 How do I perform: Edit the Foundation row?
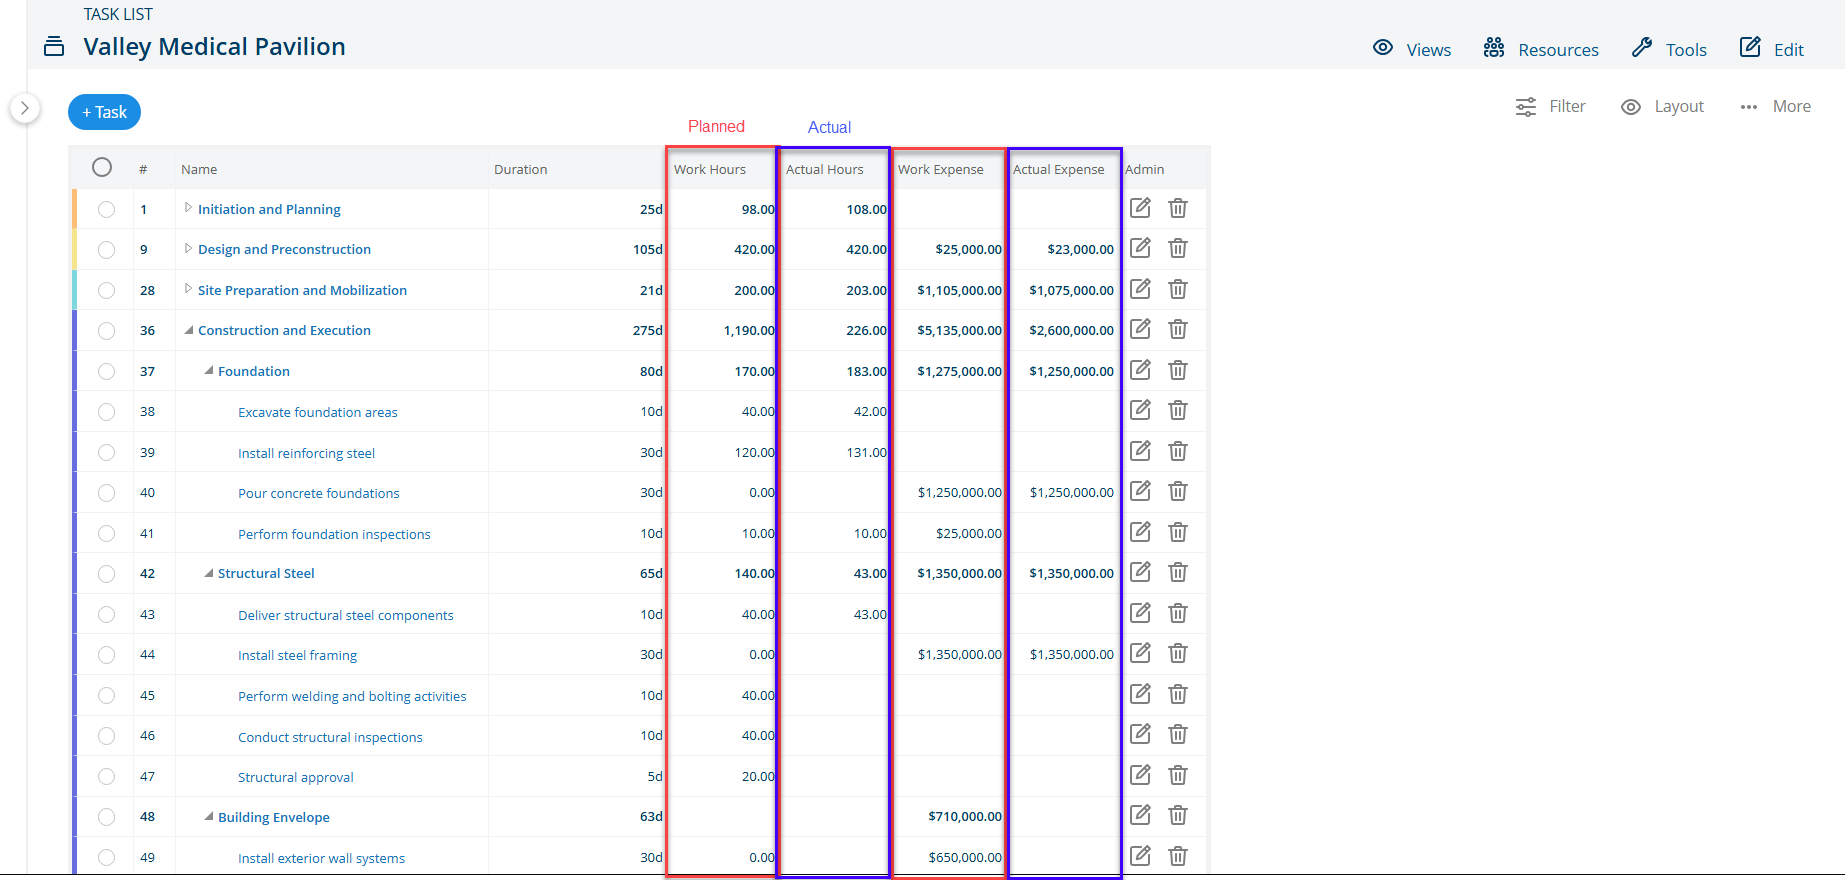pos(1140,370)
